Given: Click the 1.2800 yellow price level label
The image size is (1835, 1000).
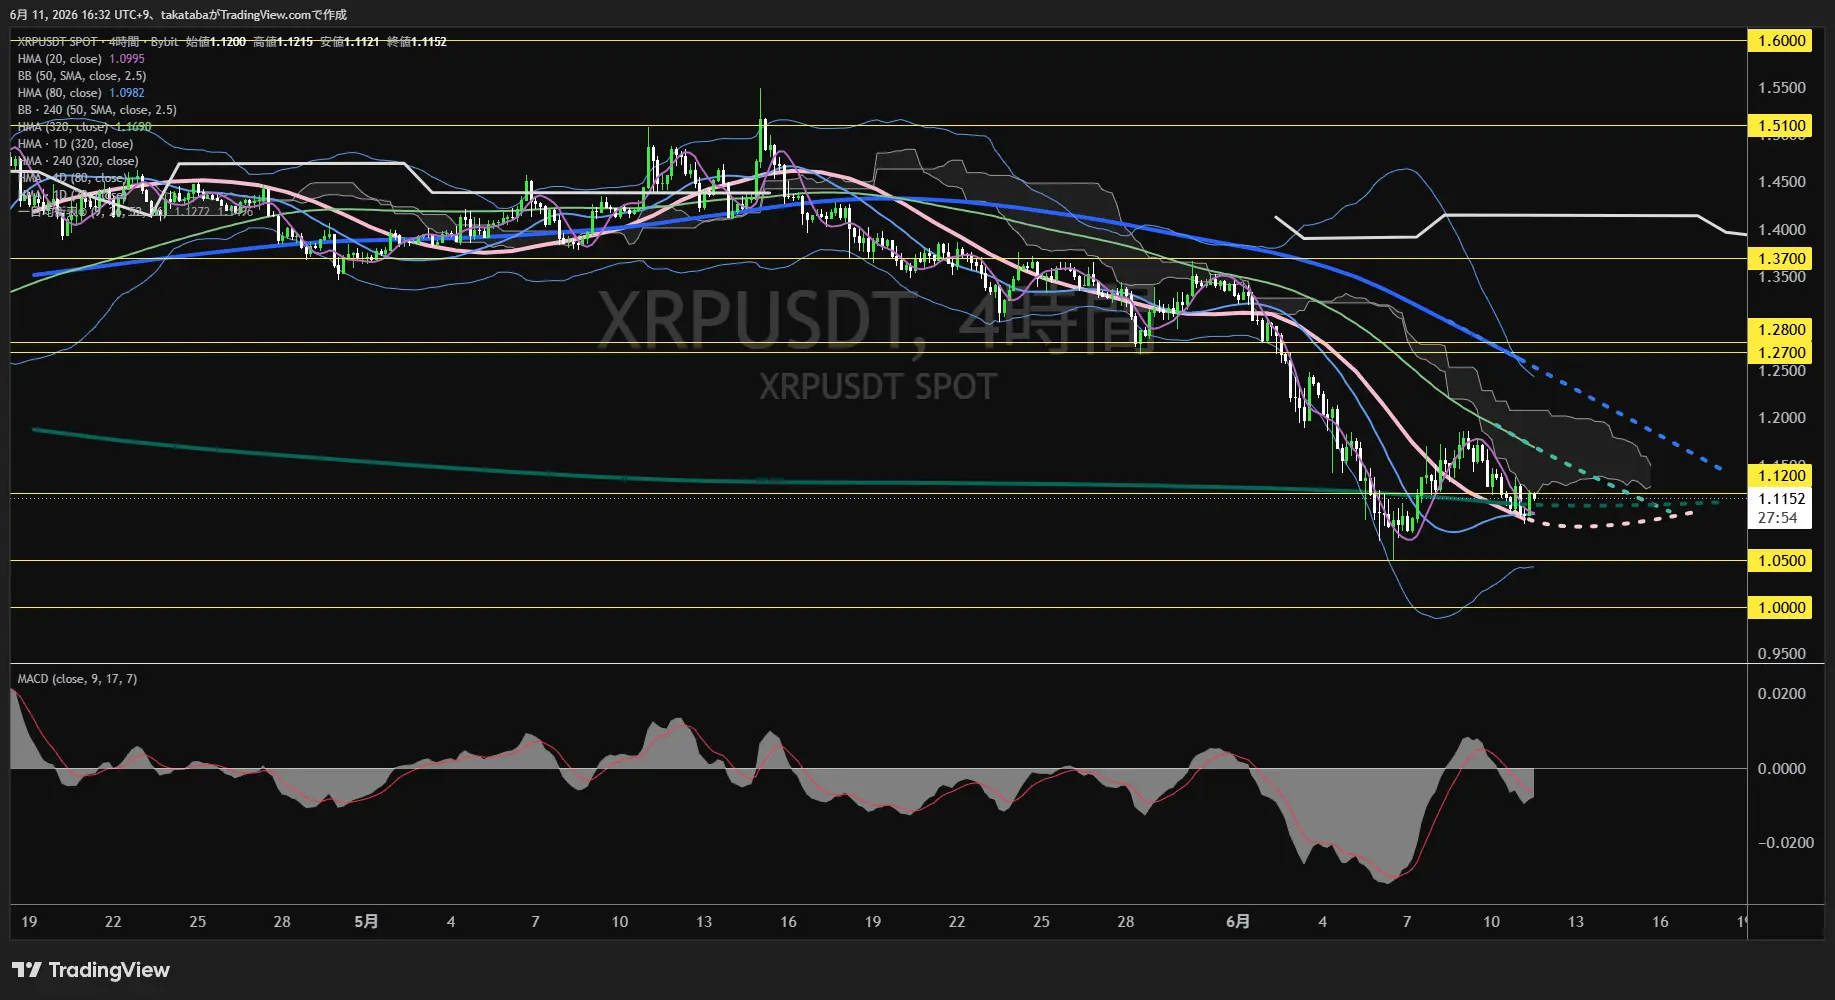Looking at the screenshot, I should (1781, 330).
